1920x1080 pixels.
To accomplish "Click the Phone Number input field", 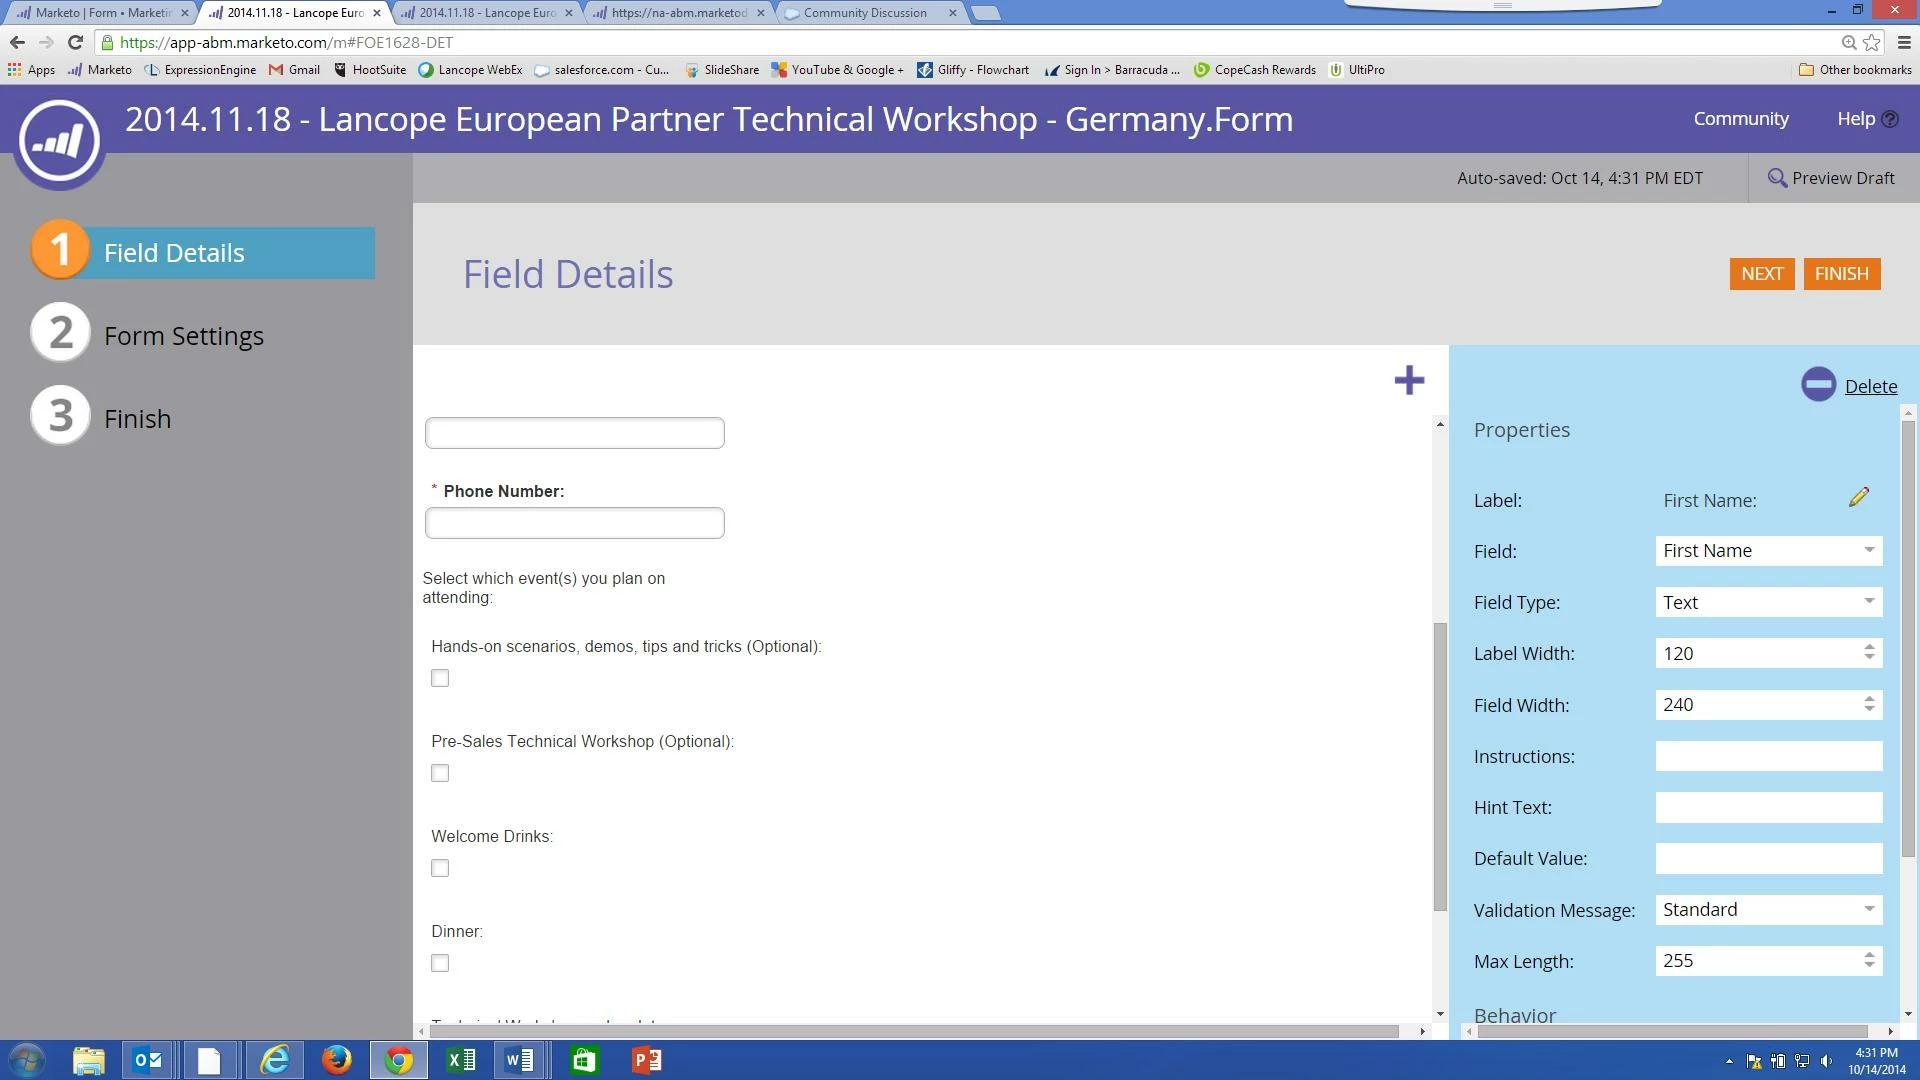I will [x=574, y=523].
